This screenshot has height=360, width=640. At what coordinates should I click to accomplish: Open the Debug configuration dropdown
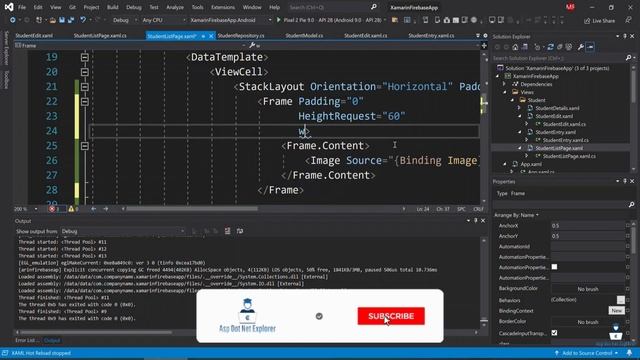(124, 20)
